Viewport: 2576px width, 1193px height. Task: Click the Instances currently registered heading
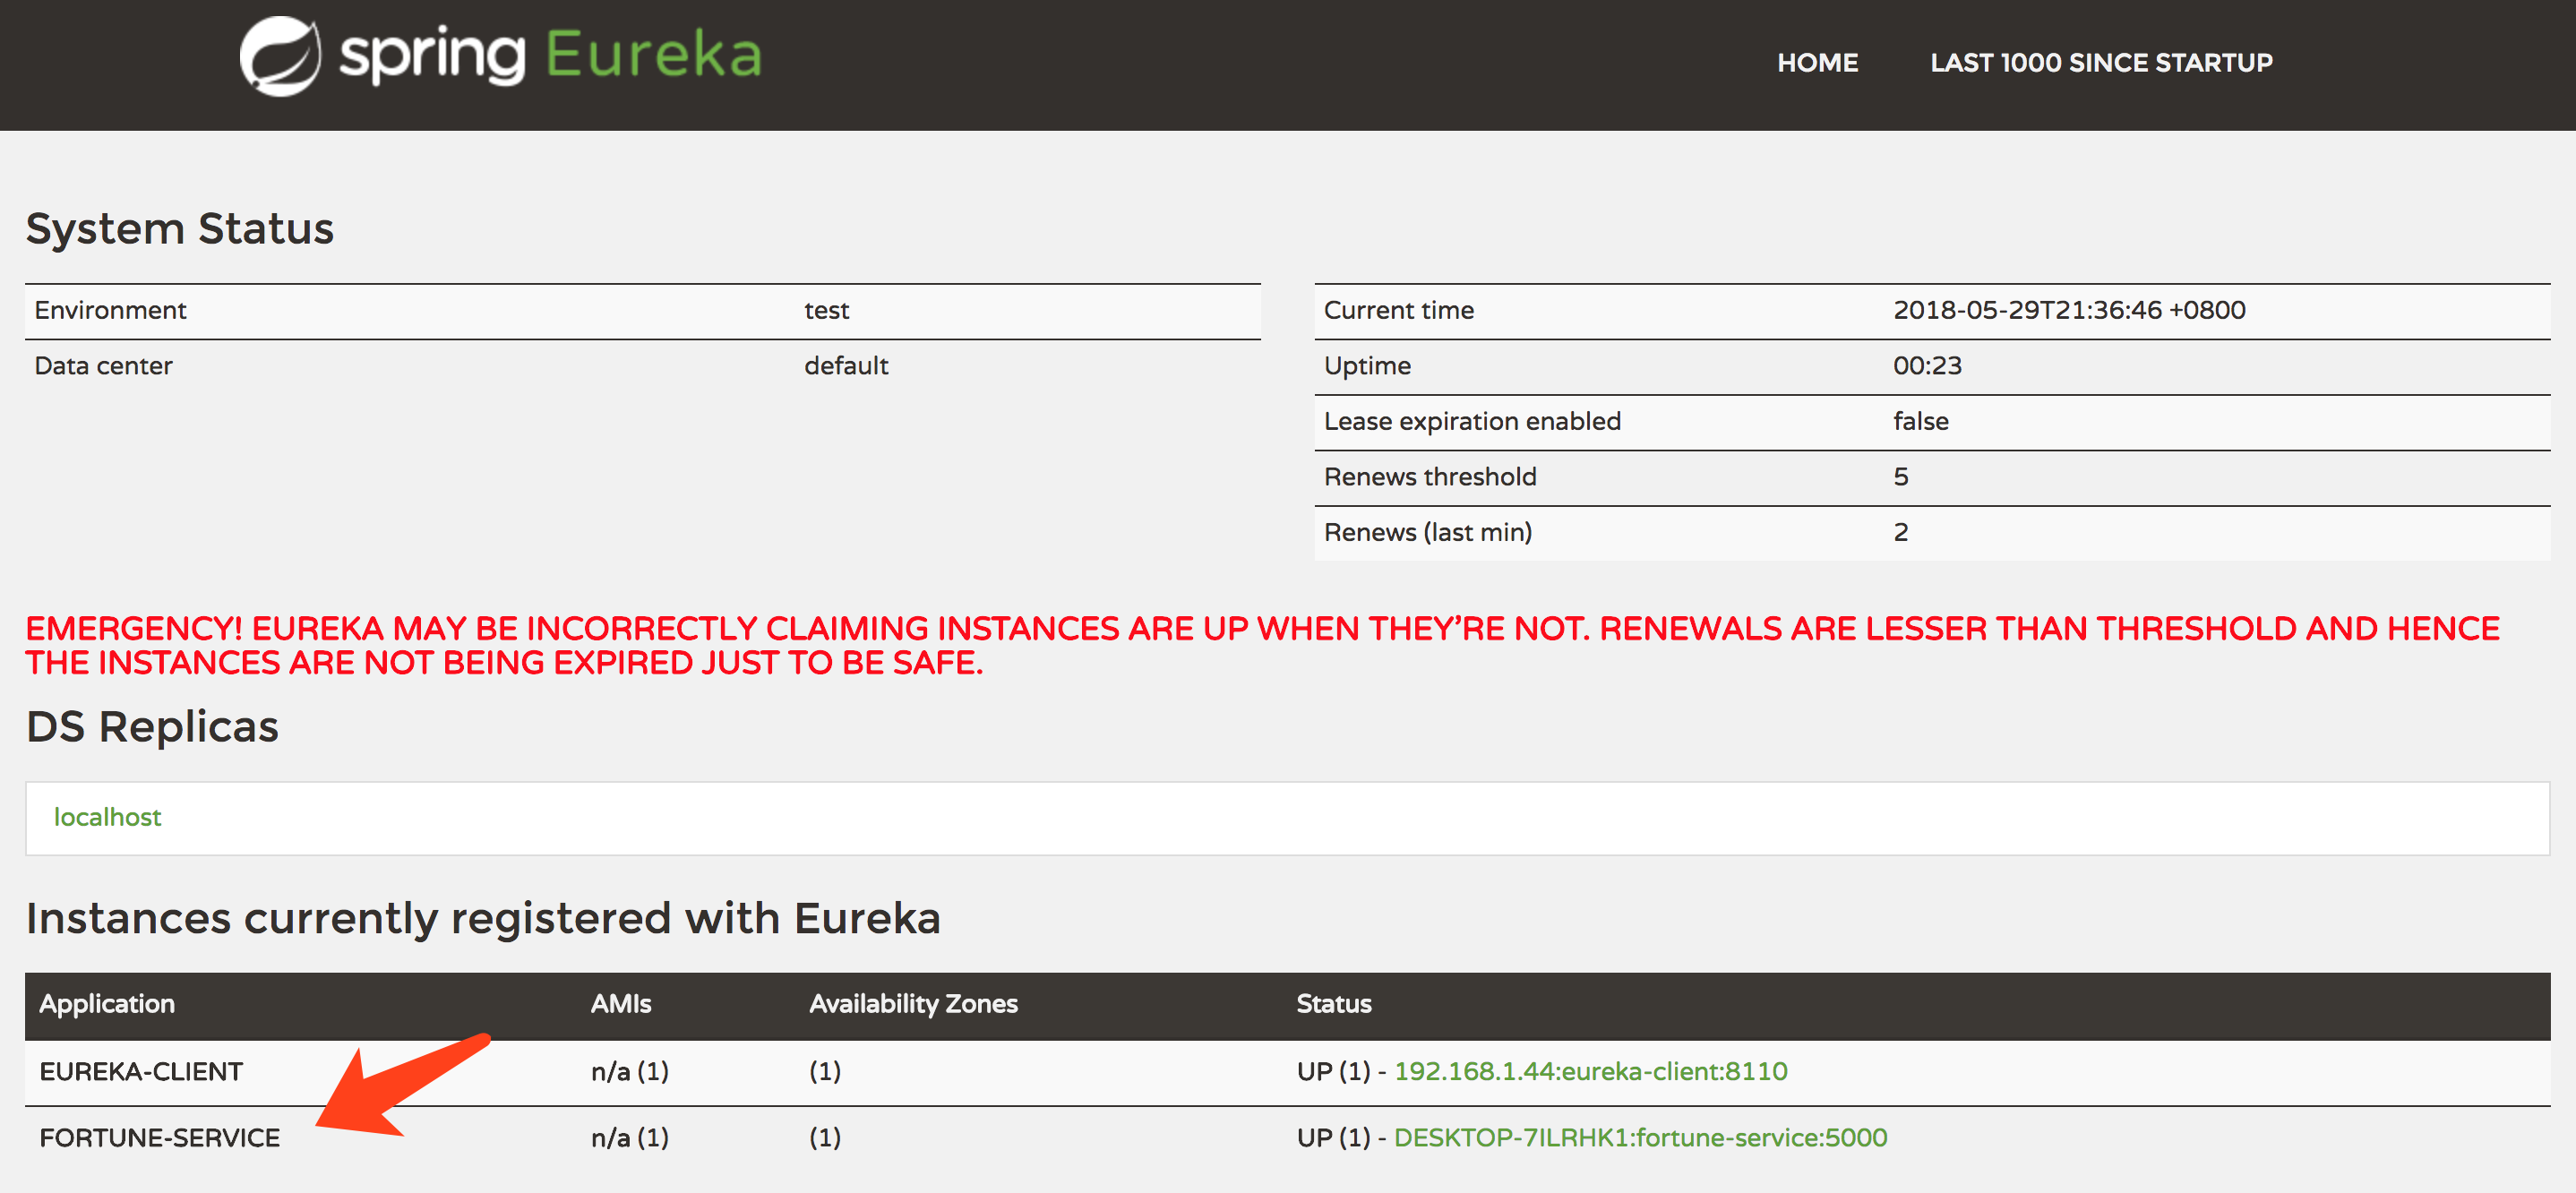[483, 918]
